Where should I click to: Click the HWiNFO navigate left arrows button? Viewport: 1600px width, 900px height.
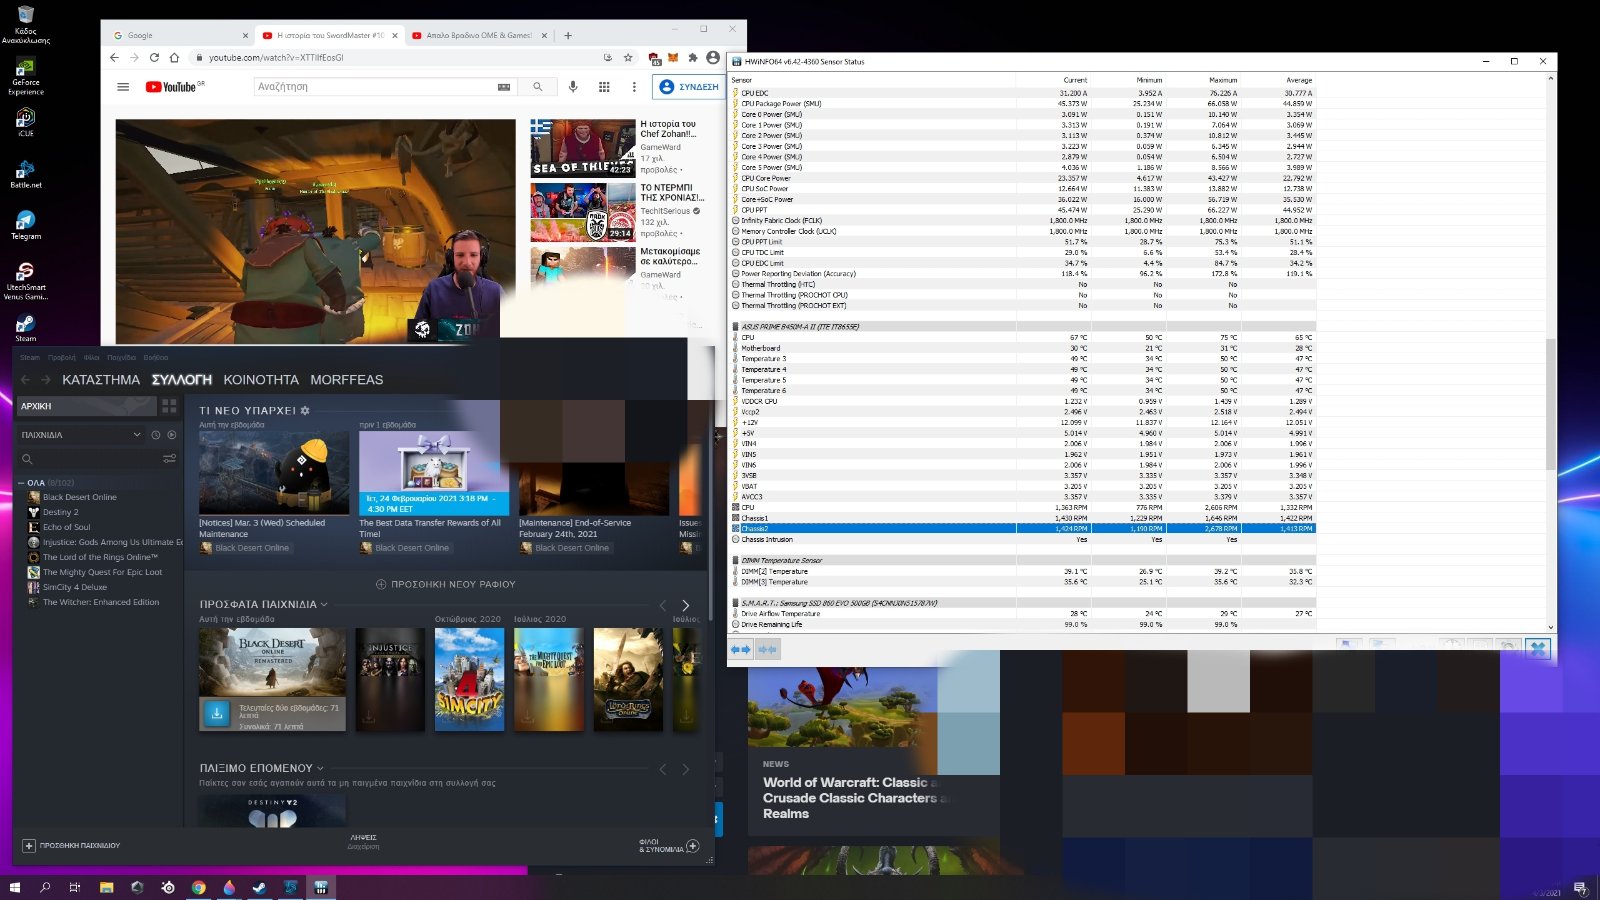[x=740, y=650]
